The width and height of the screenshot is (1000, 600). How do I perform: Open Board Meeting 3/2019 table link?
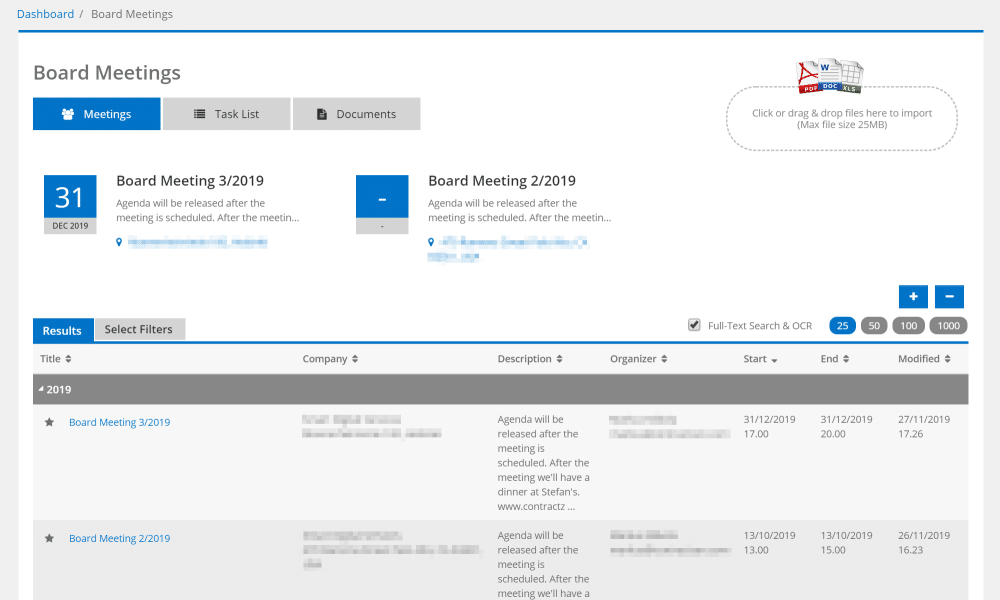pyautogui.click(x=119, y=422)
